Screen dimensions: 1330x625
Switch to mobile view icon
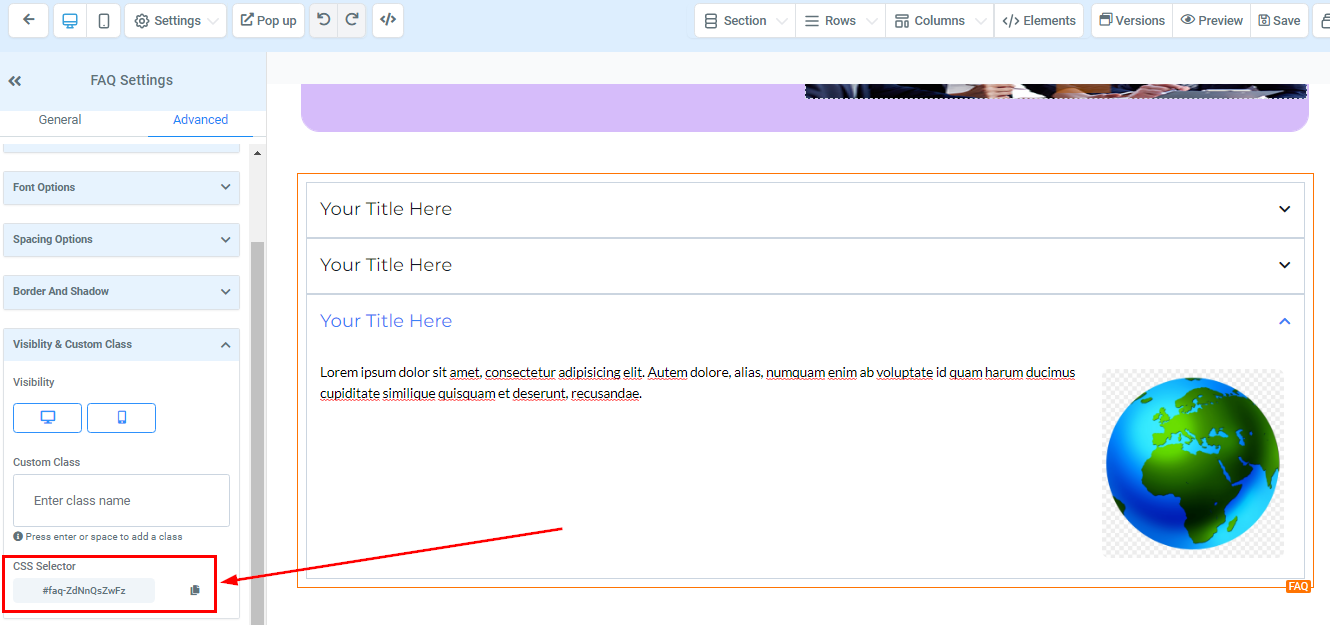click(103, 20)
